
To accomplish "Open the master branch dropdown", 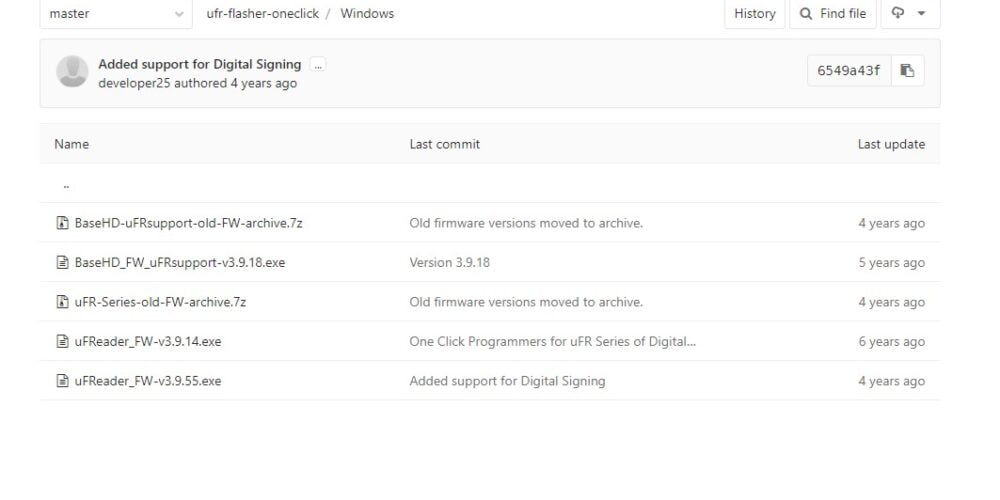I will [116, 13].
